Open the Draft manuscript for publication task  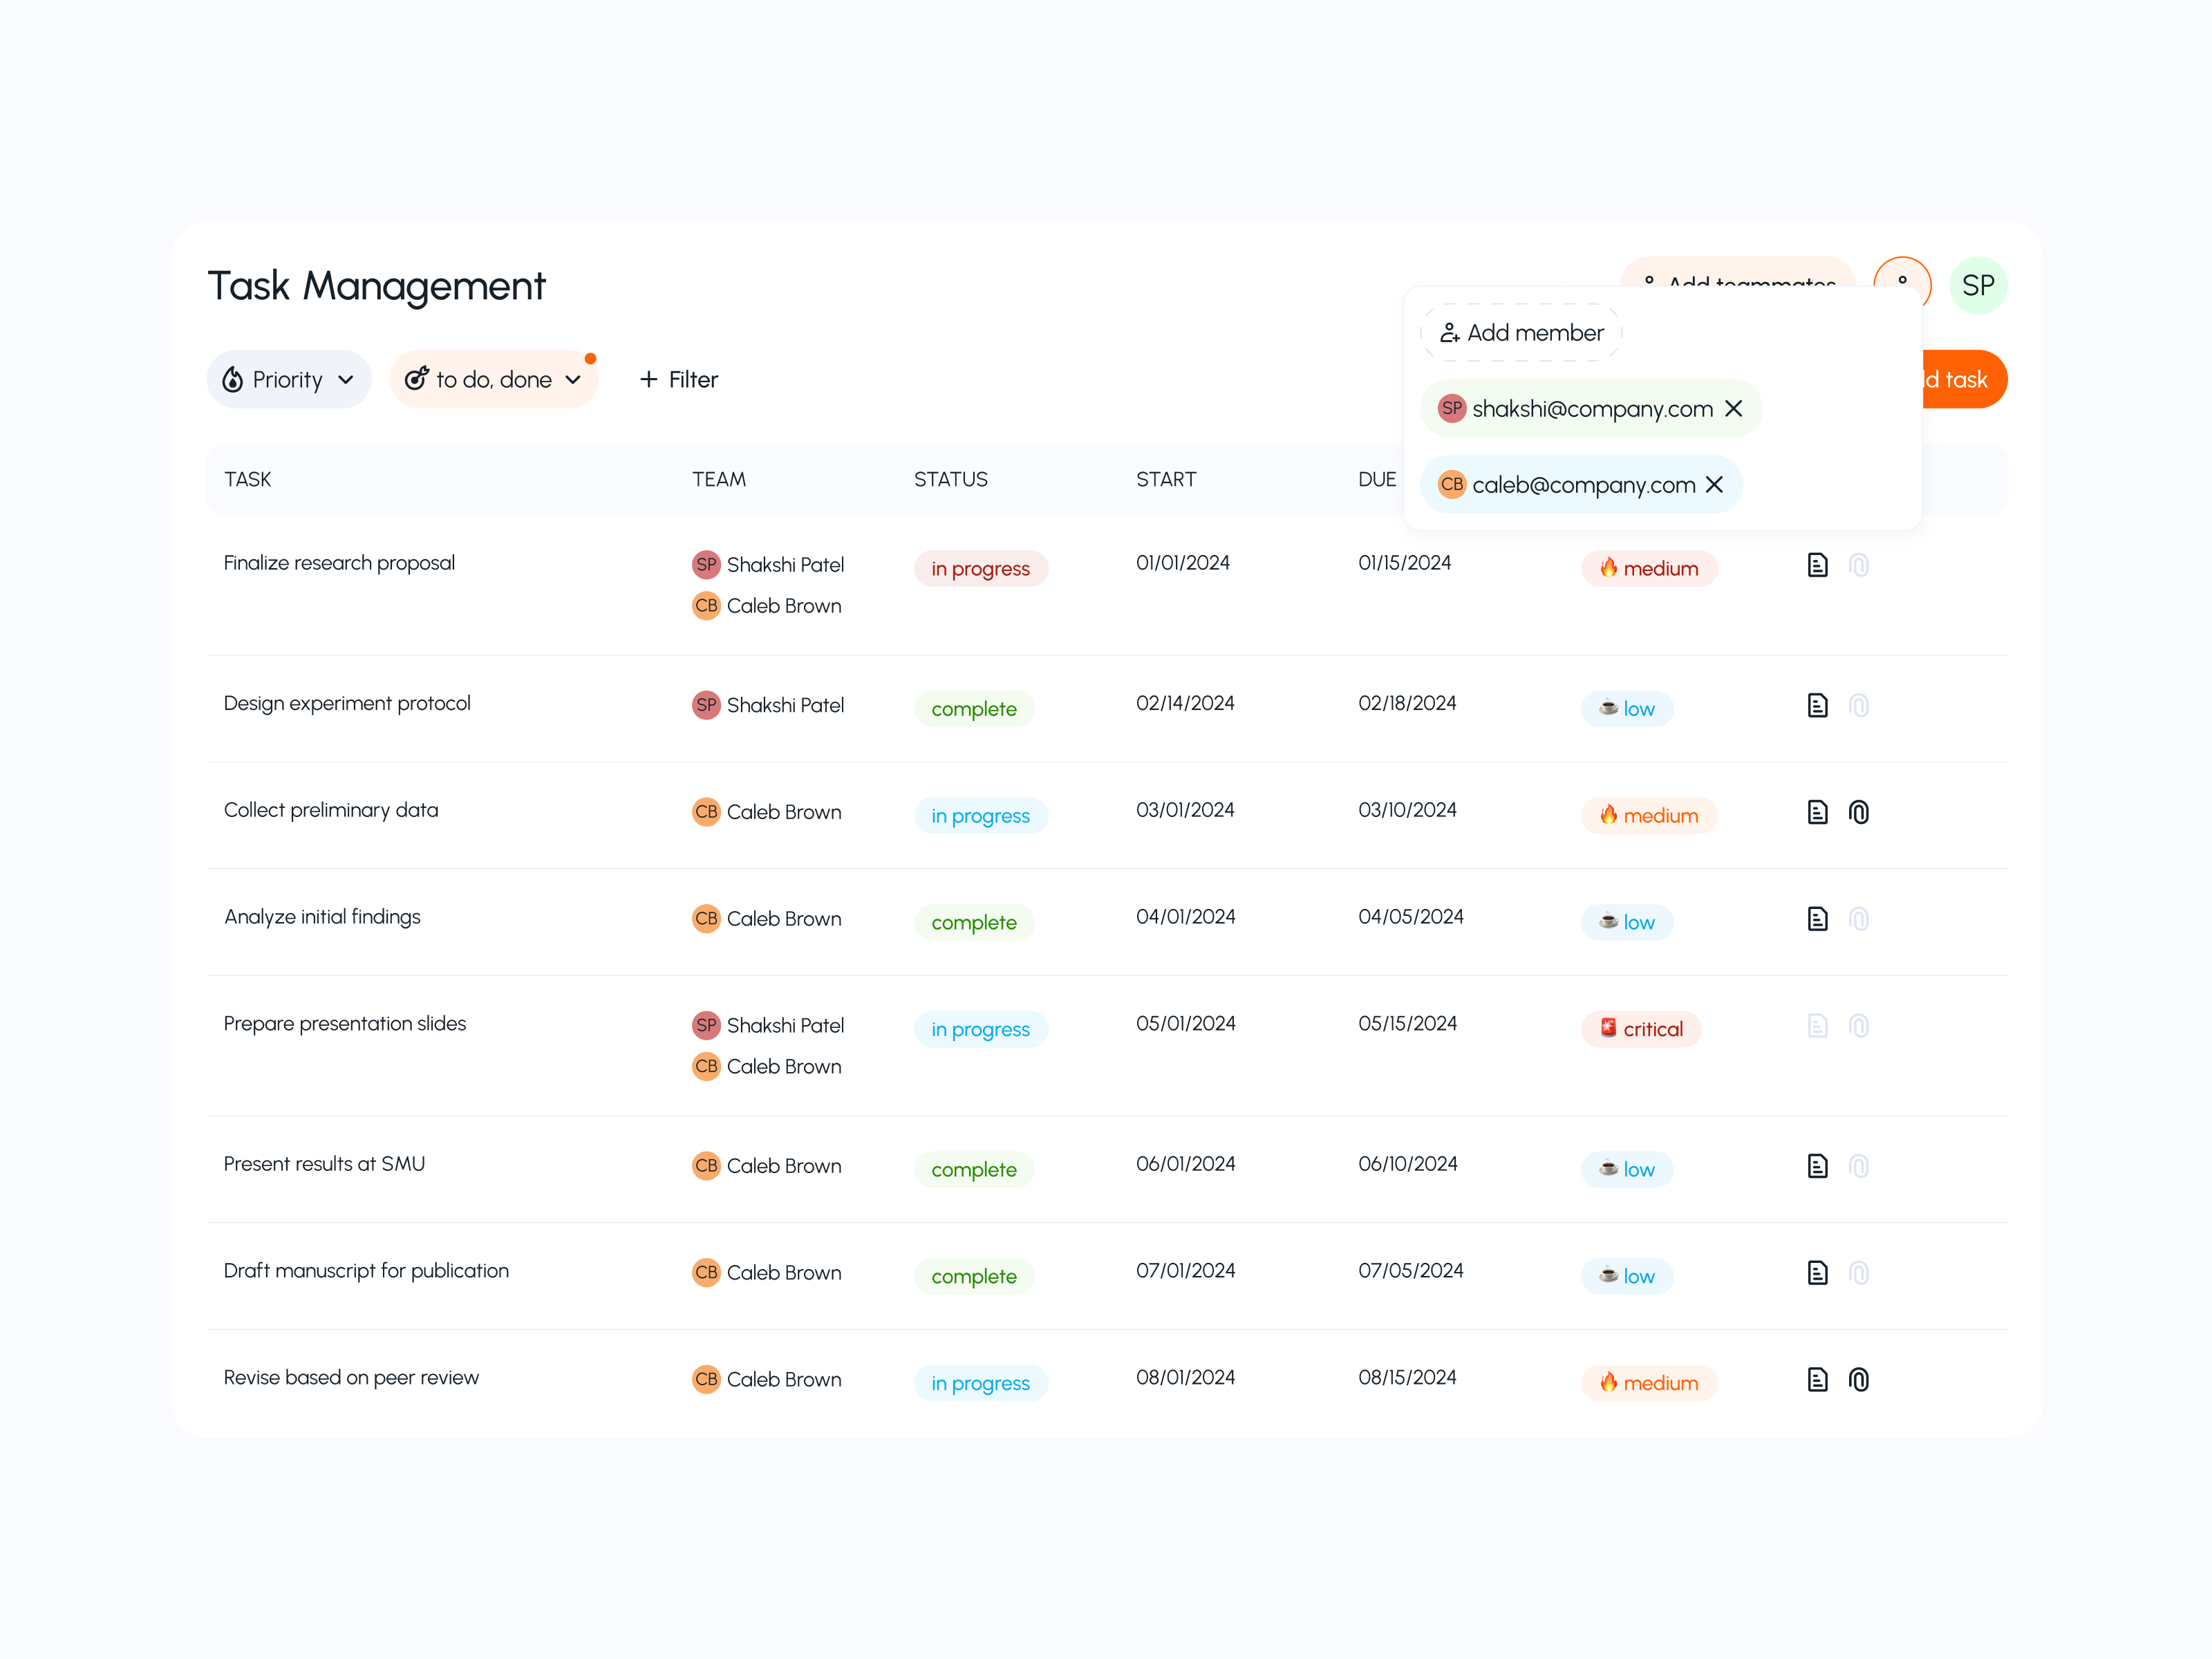(366, 1270)
